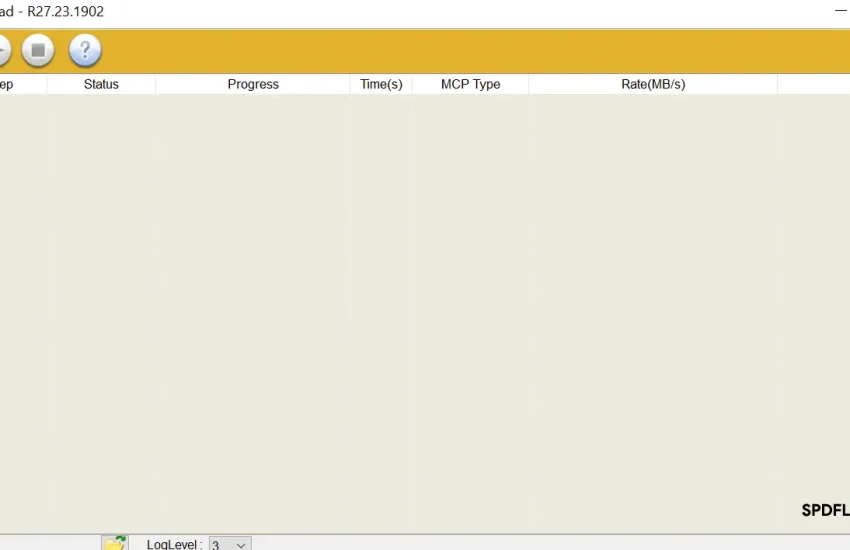Viewport: 850px width, 550px height.
Task: Select the Progress column header
Action: [253, 85]
